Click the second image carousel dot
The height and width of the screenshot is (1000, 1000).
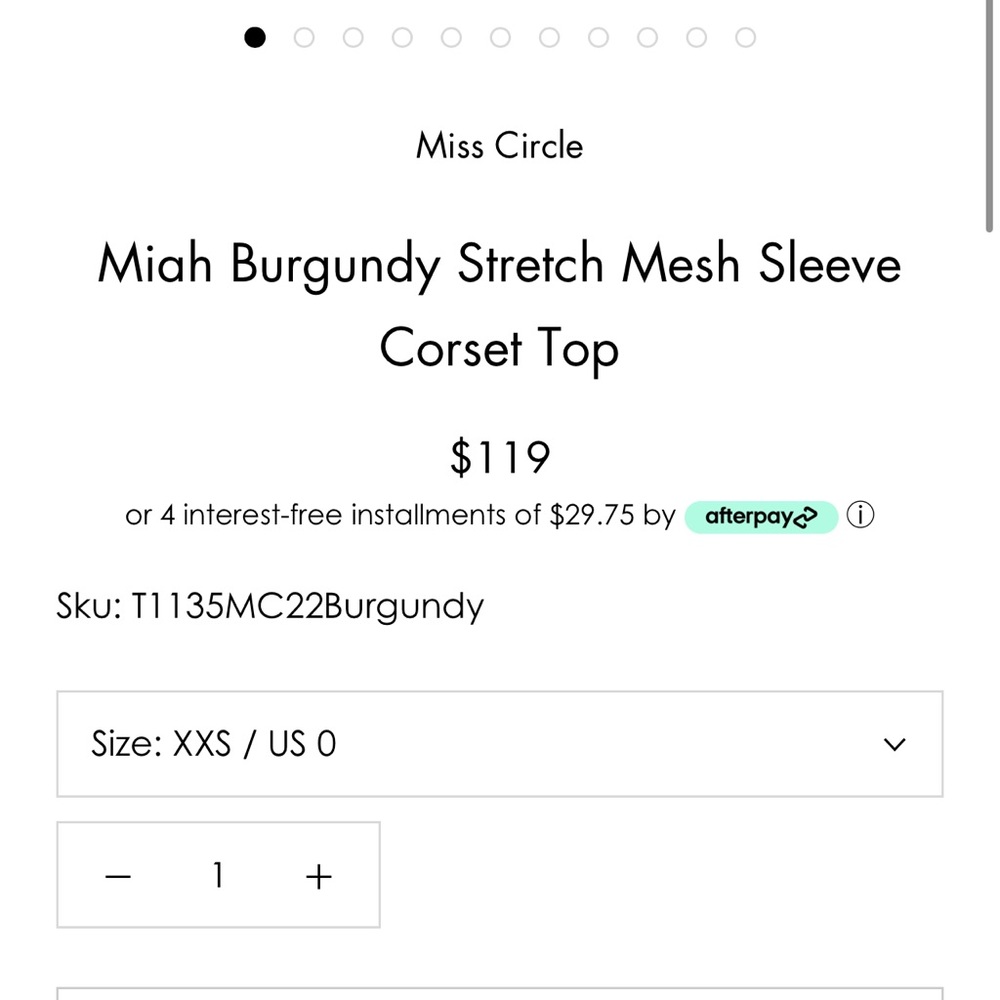305,37
